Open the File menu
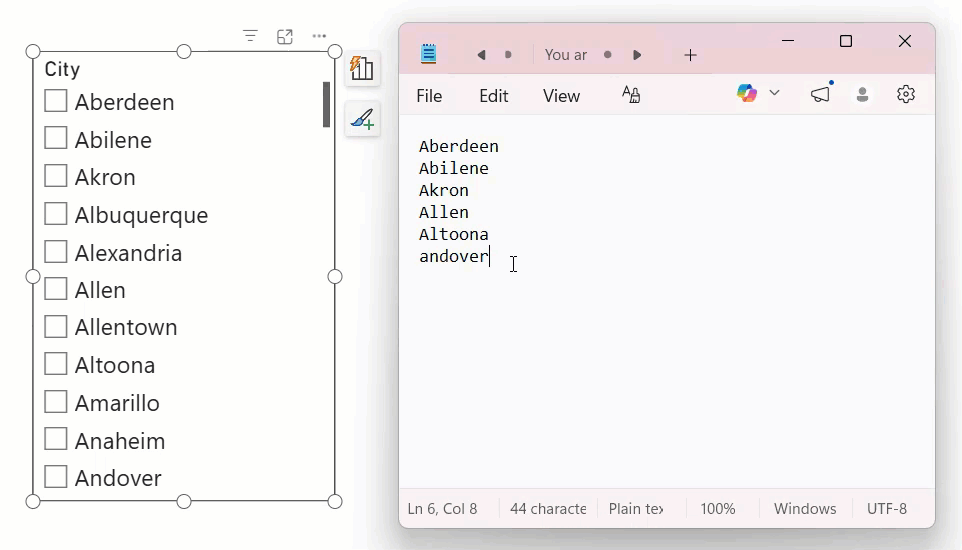 [x=429, y=96]
